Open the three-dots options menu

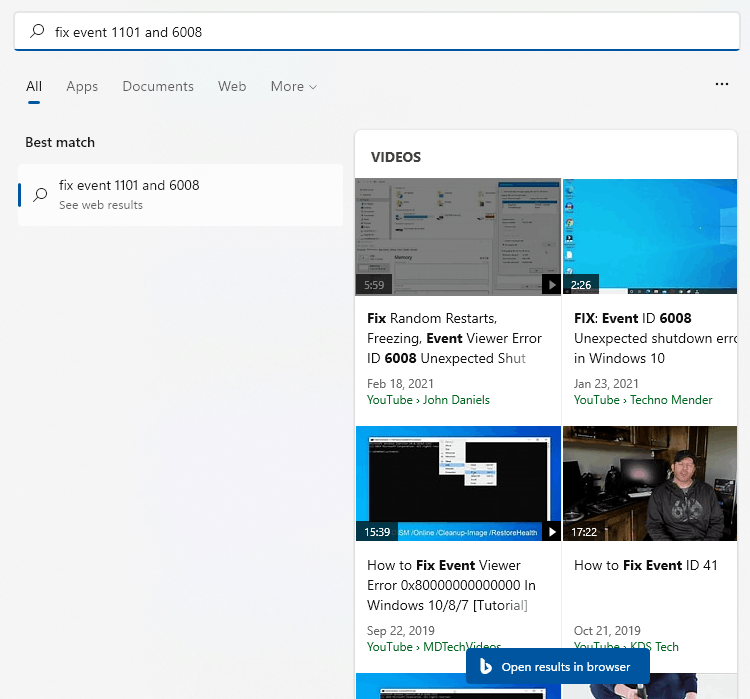pyautogui.click(x=722, y=84)
